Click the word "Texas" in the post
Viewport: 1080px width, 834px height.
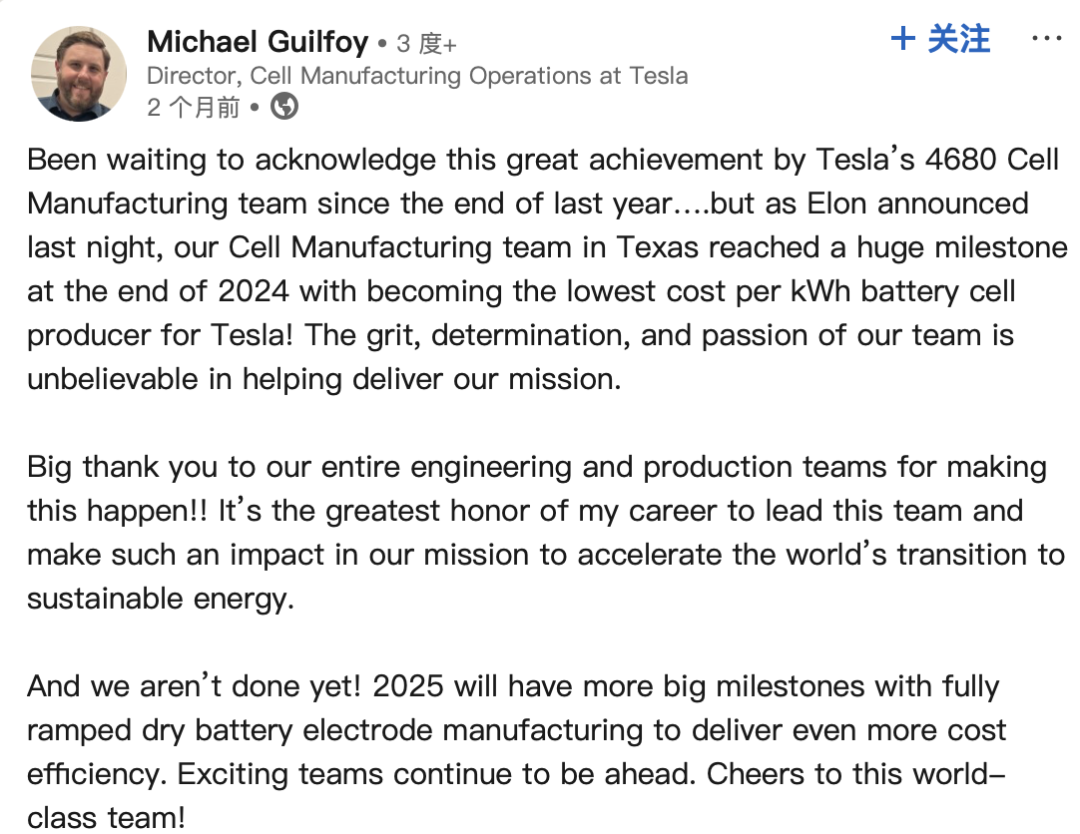point(657,248)
